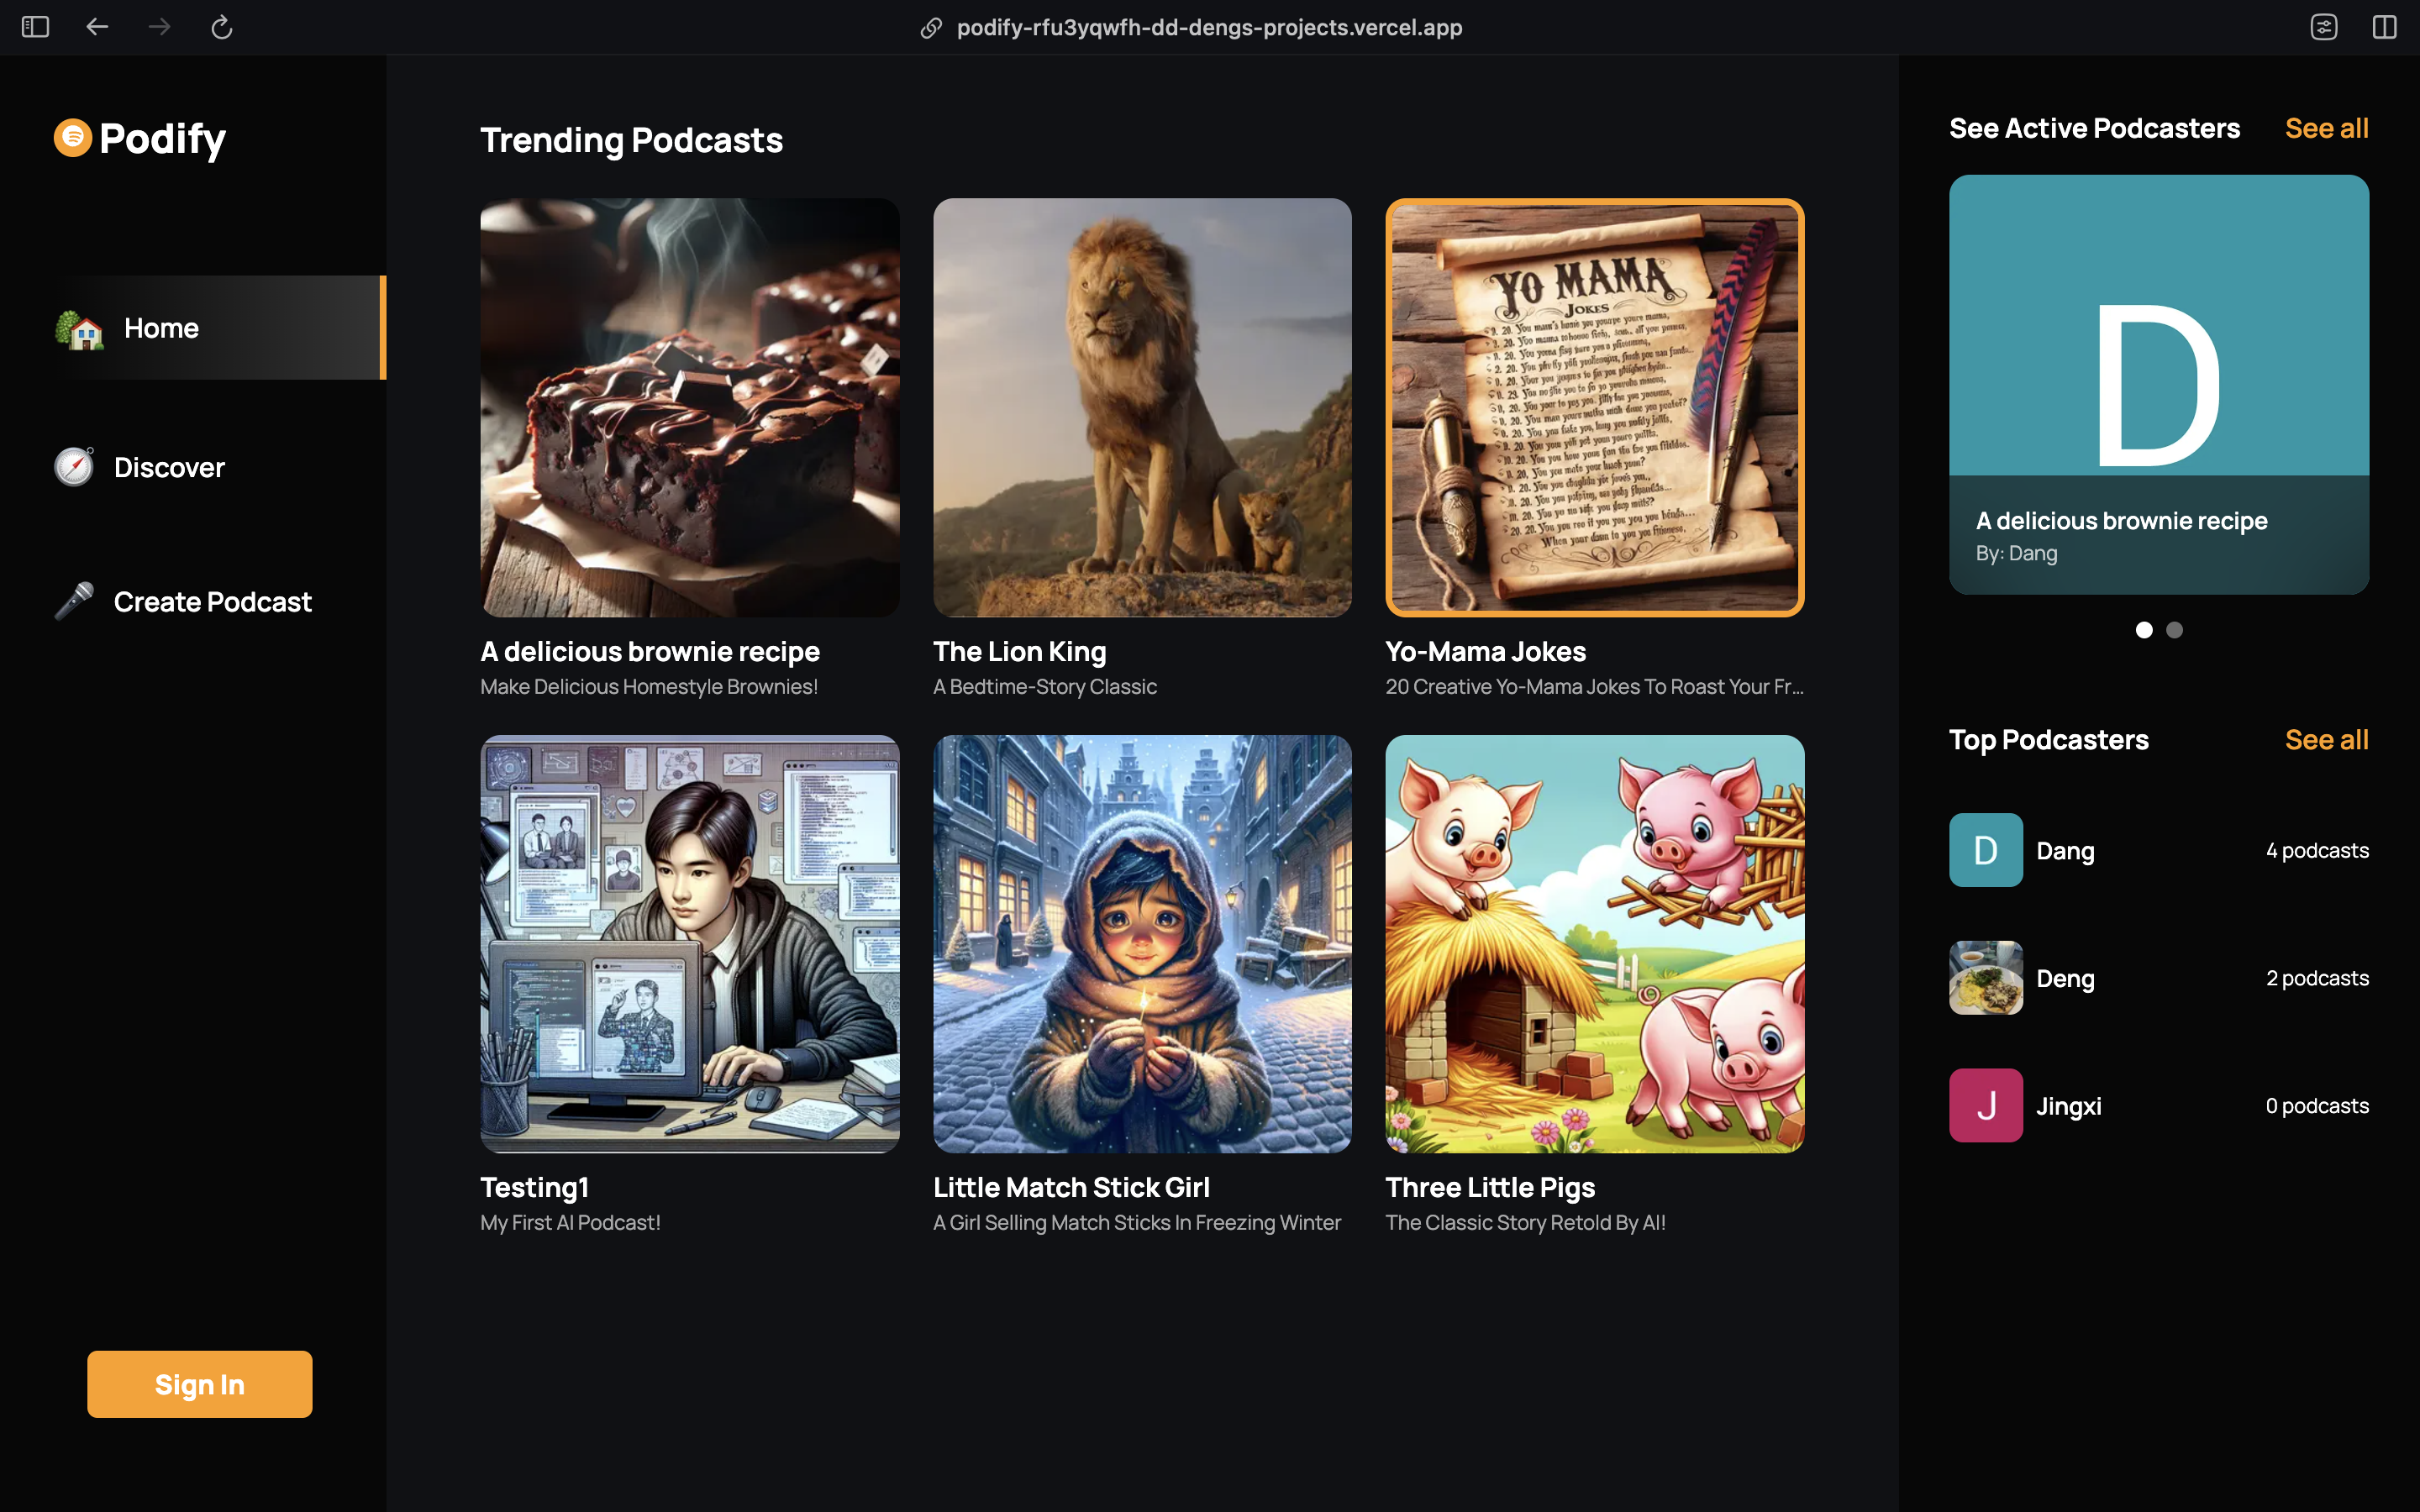Select the Discover menu item
Image resolution: width=2420 pixels, height=1512 pixels.
[x=169, y=467]
